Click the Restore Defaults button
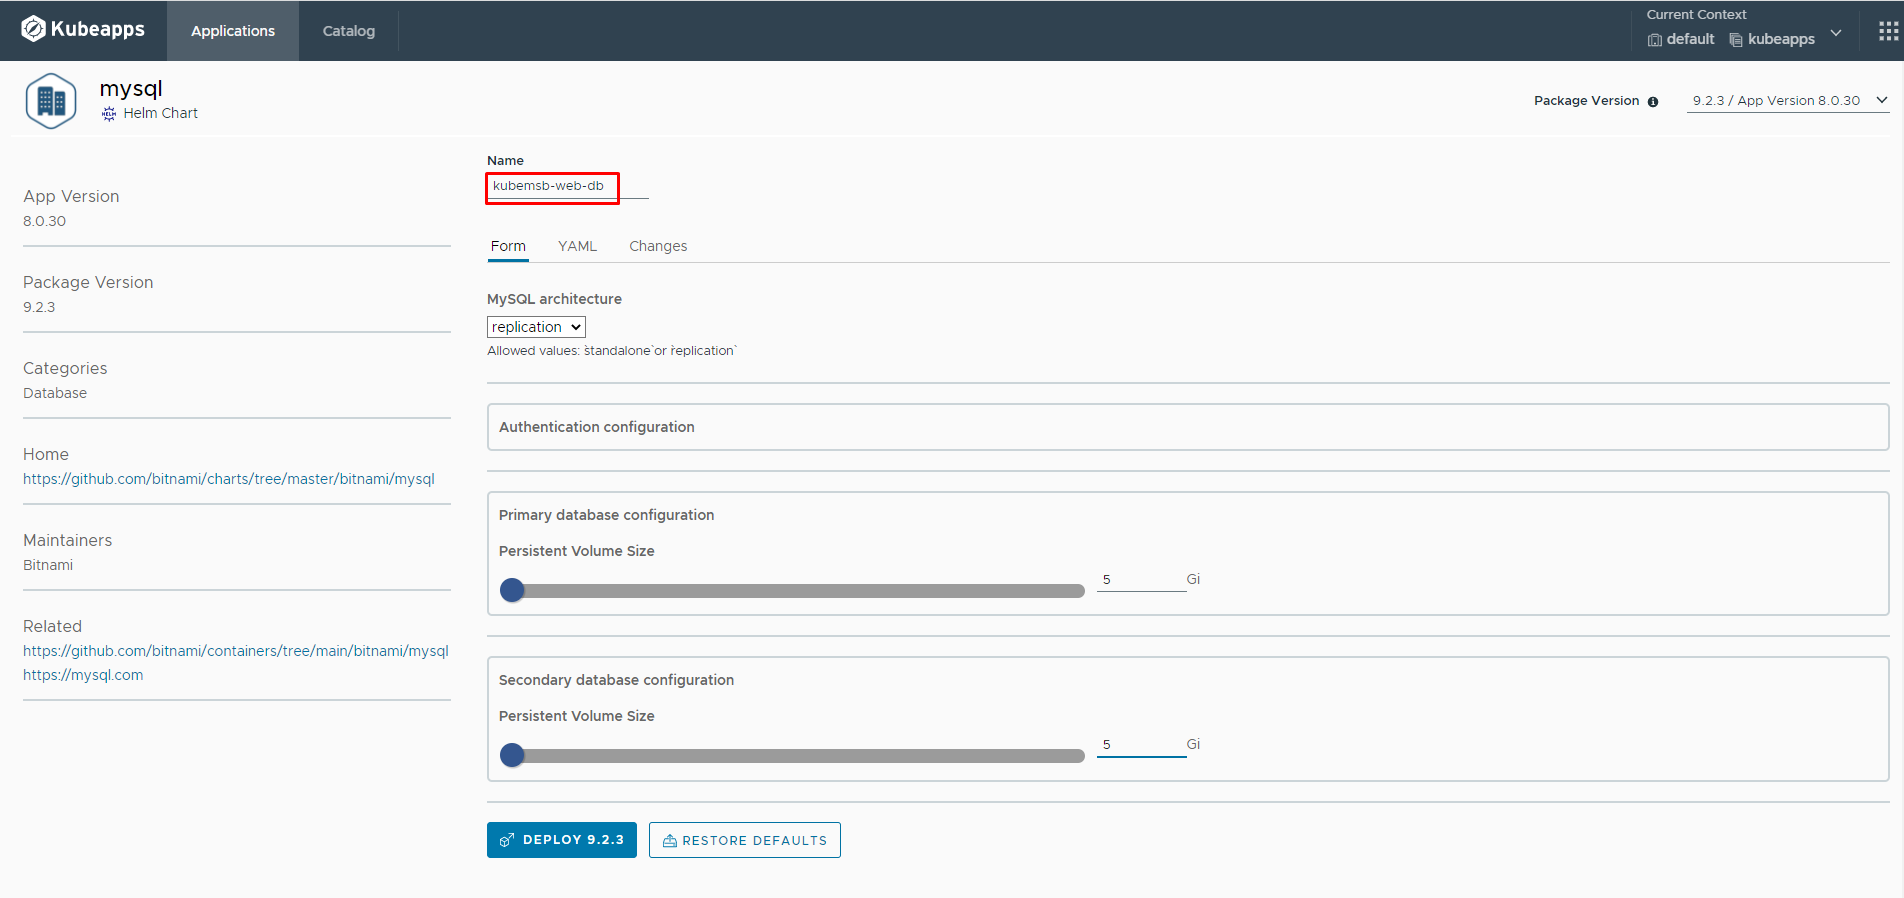This screenshot has height=898, width=1904. (x=745, y=840)
